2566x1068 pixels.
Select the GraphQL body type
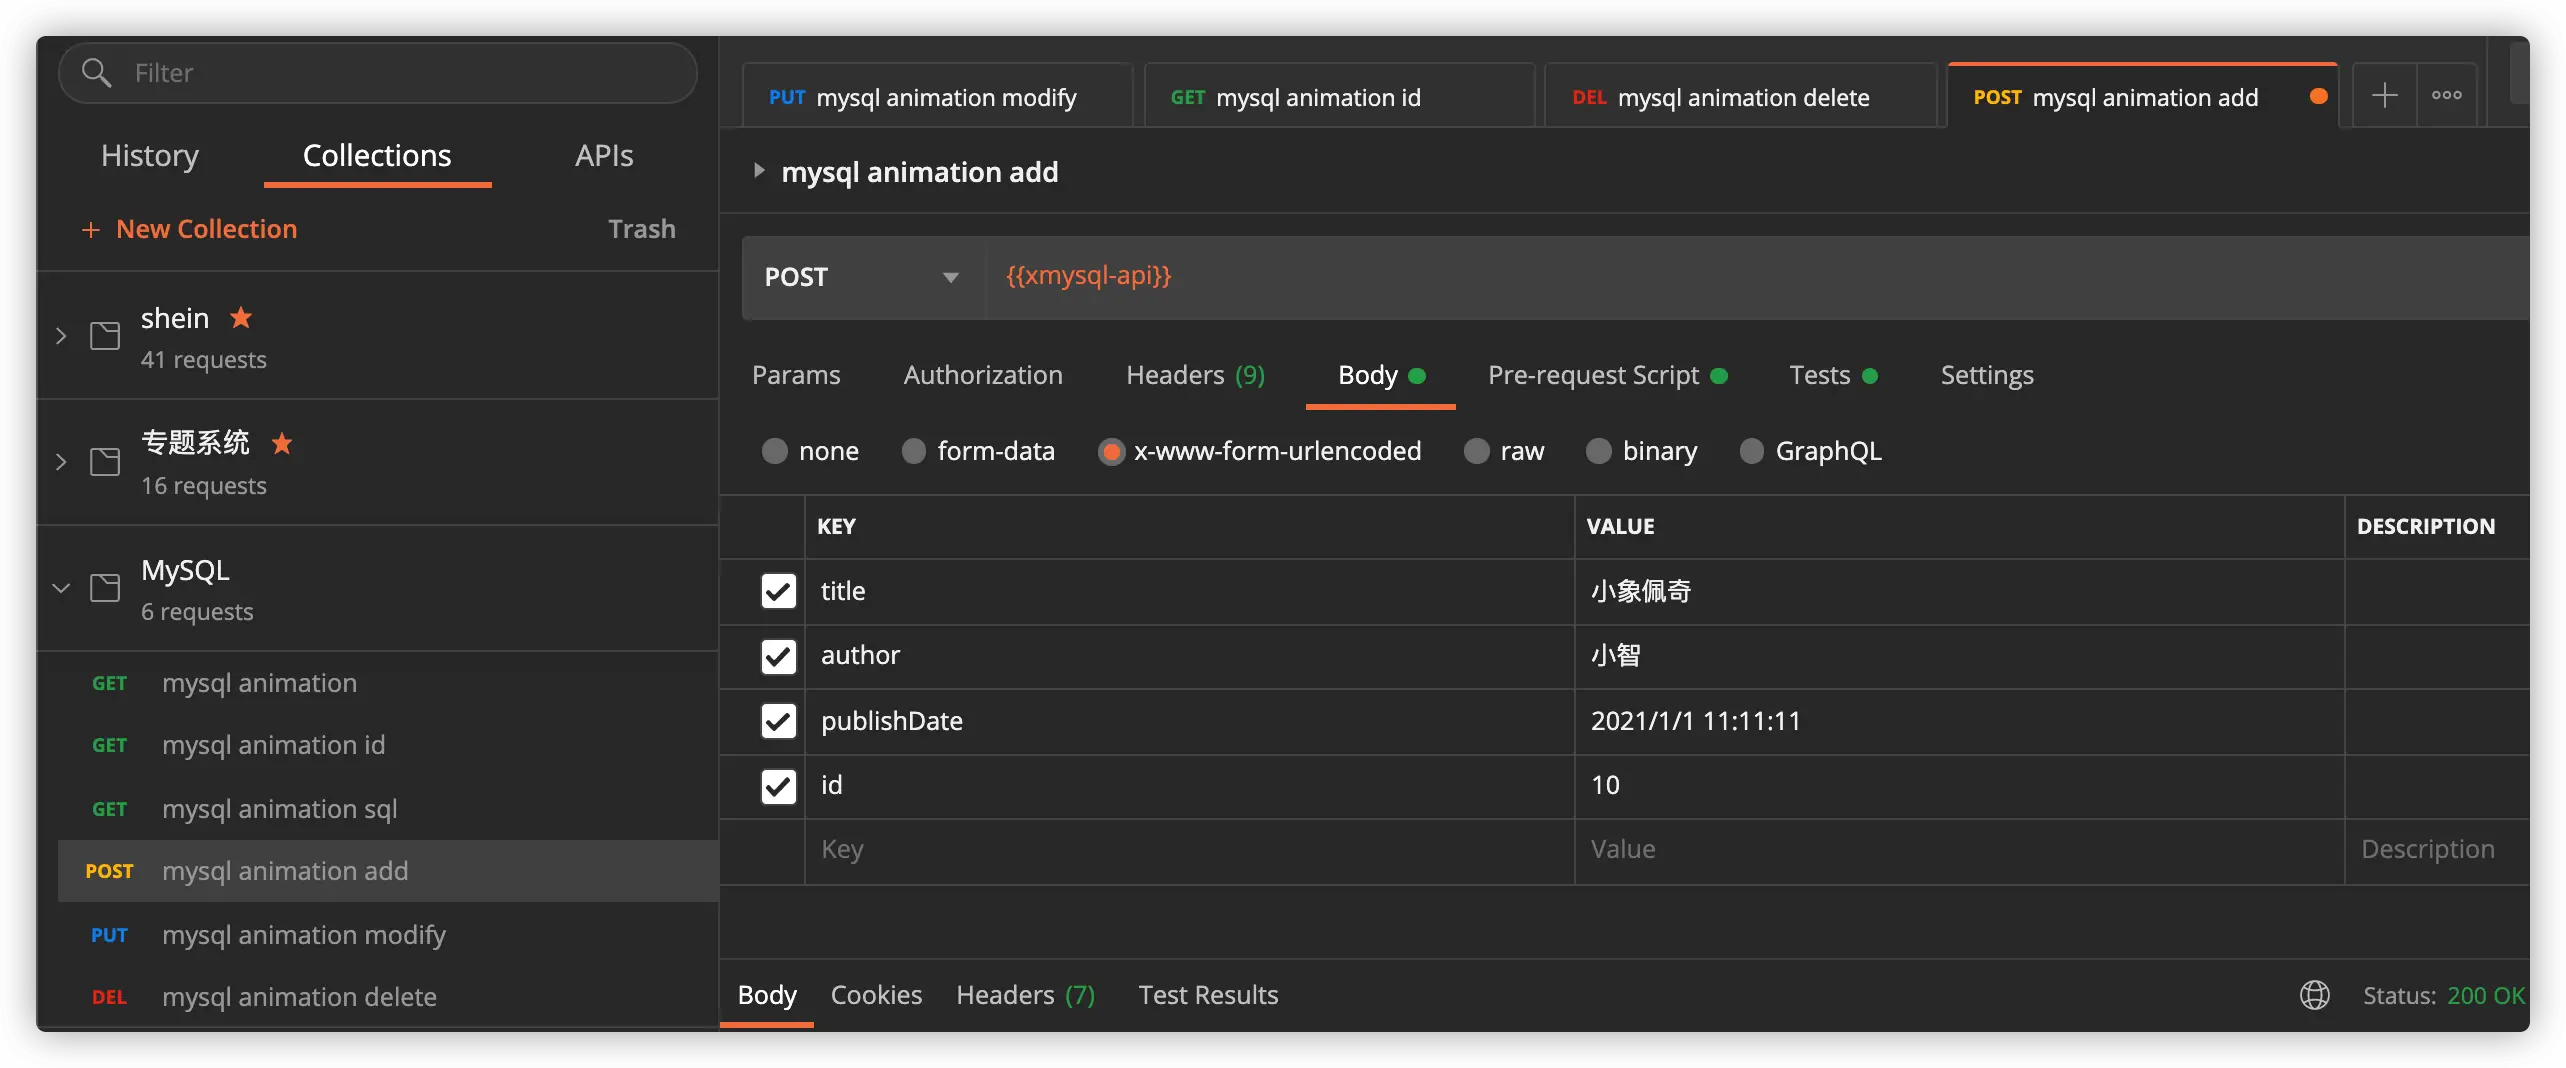click(x=1751, y=451)
